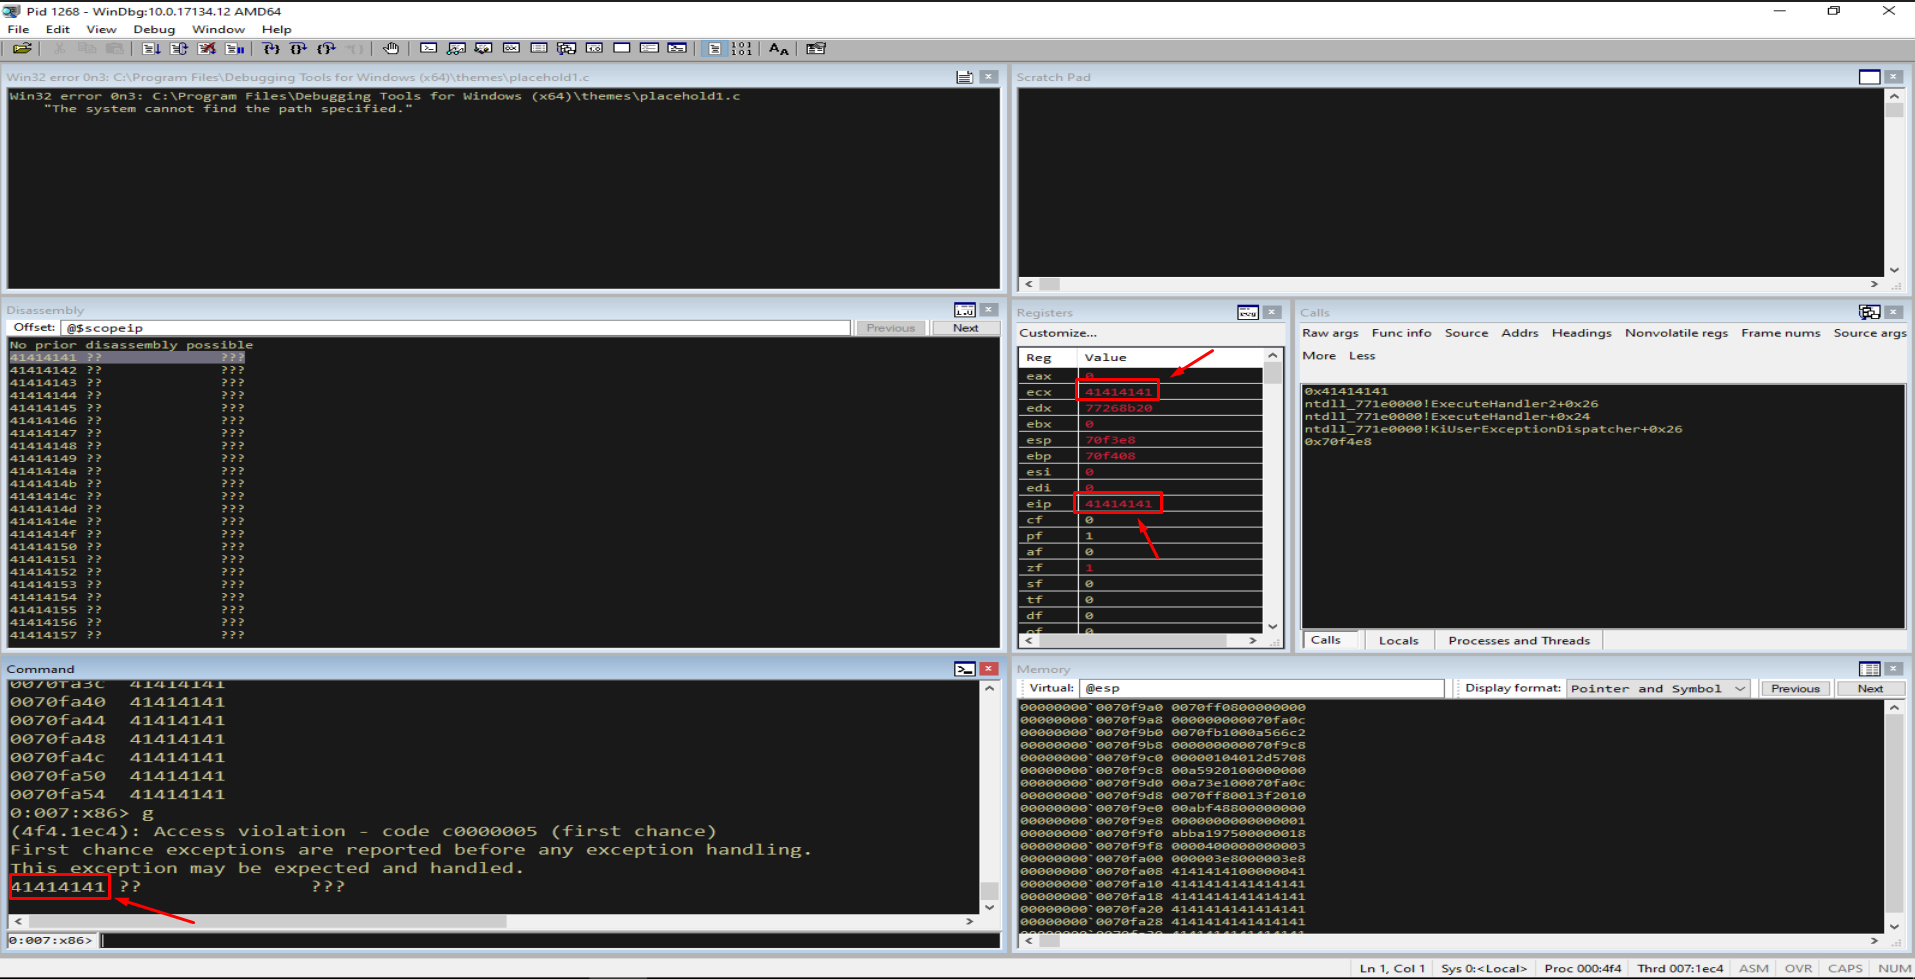Click the Options toolbar icon

tap(816, 48)
